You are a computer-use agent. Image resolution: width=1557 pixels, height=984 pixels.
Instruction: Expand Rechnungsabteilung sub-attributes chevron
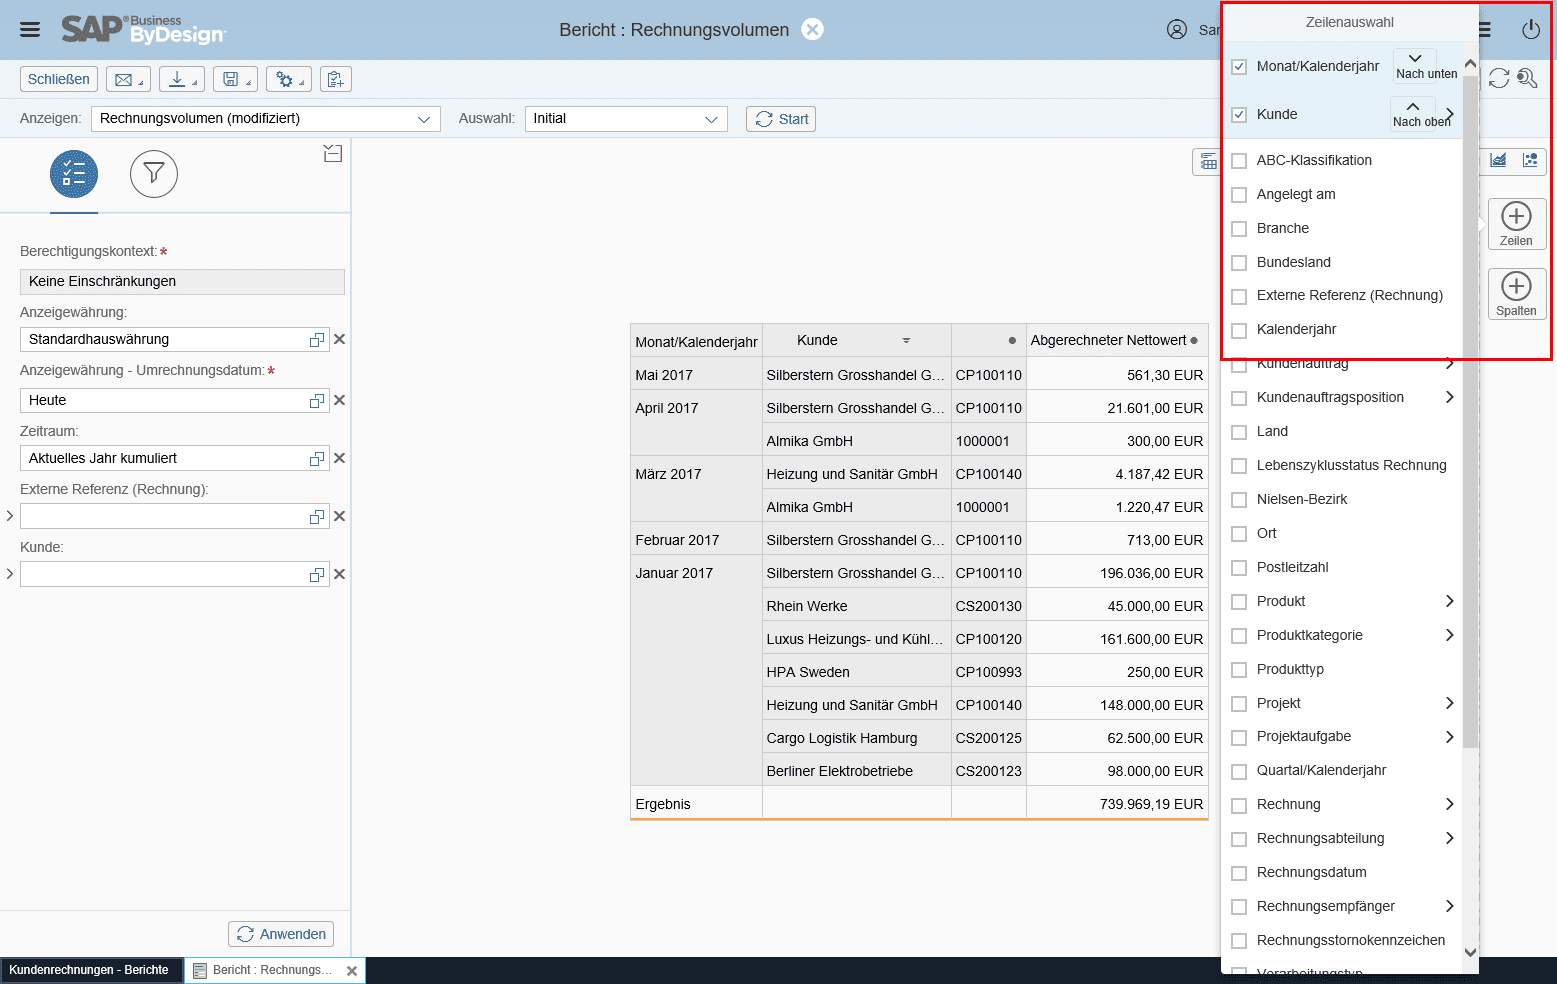pos(1450,838)
